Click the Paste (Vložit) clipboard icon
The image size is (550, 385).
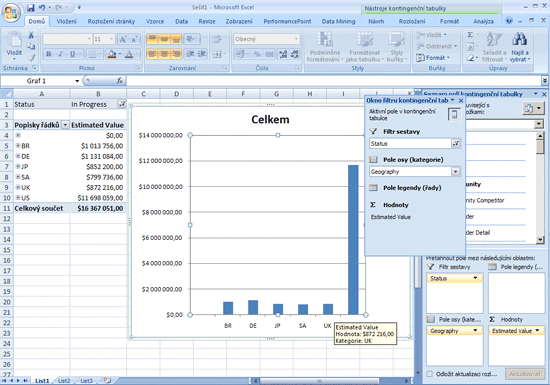(14, 40)
